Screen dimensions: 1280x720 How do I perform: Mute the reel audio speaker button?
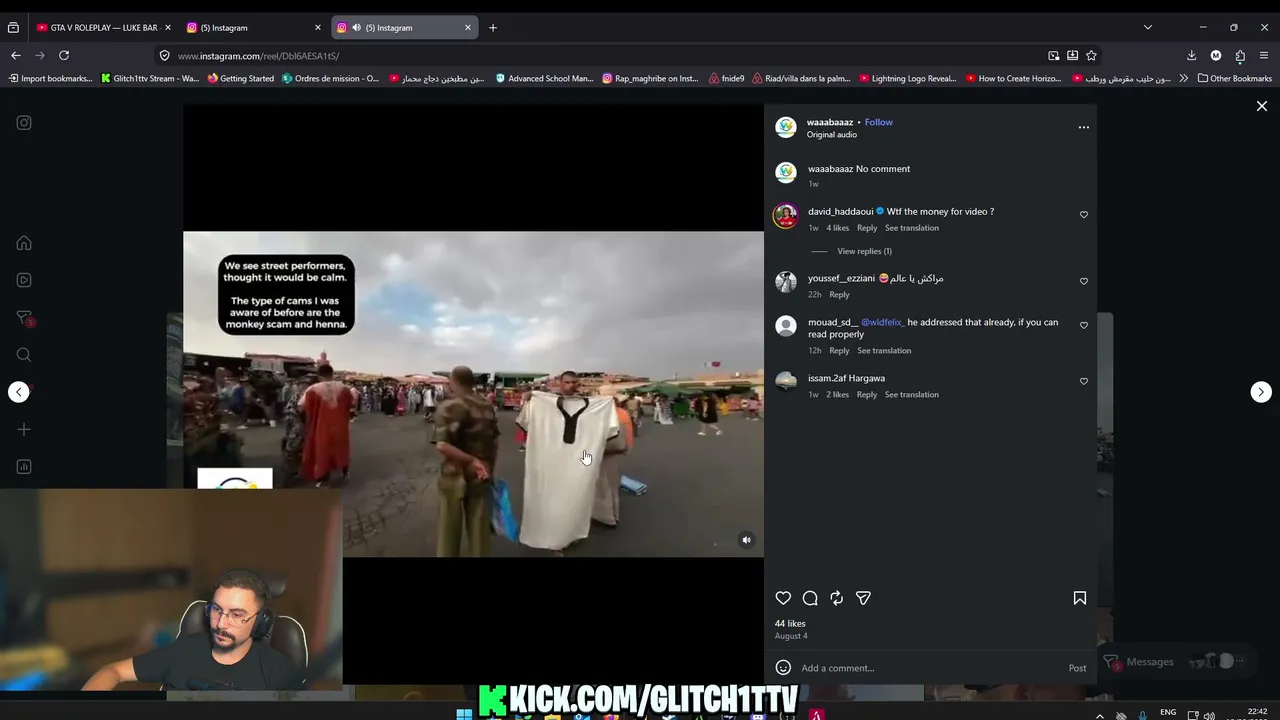(x=746, y=540)
